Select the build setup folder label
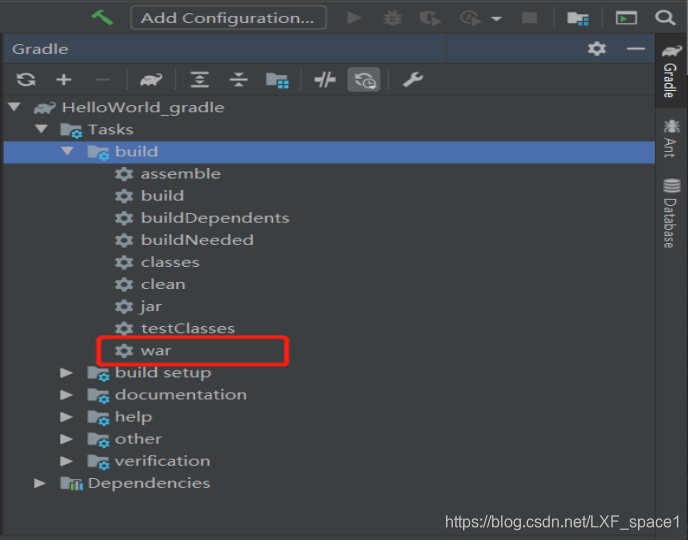 163,373
